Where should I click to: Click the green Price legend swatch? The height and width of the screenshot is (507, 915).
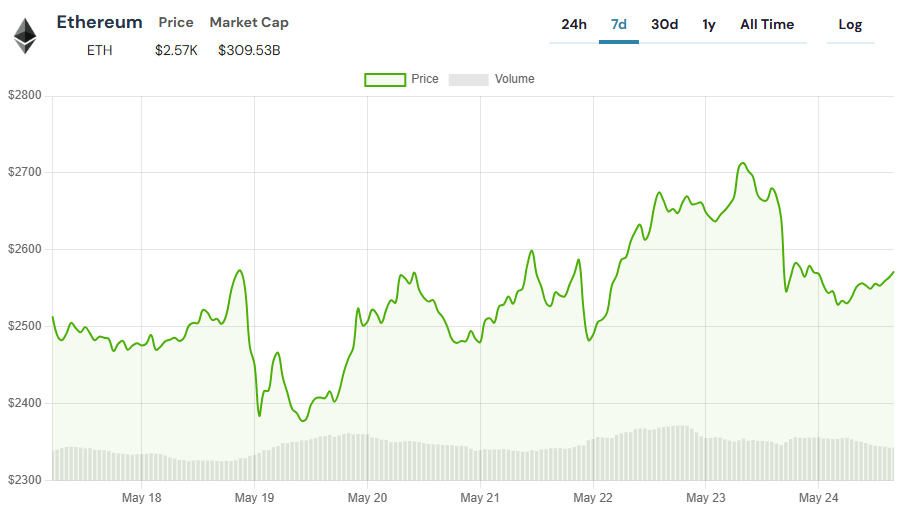(385, 79)
